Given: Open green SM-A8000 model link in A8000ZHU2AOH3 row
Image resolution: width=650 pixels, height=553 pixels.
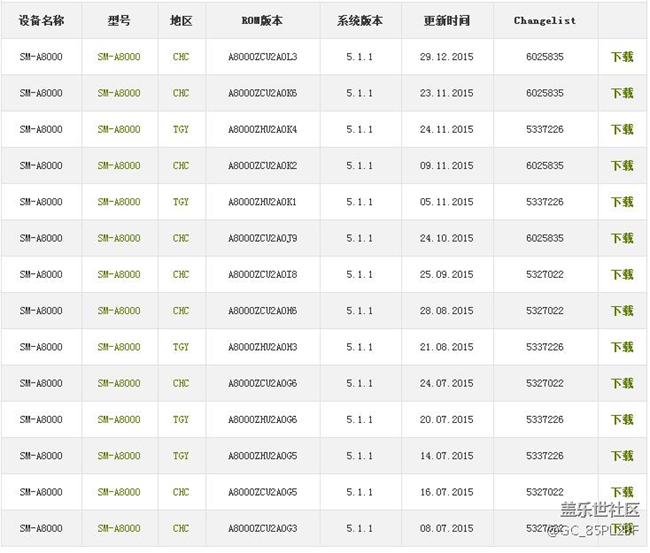Looking at the screenshot, I should (119, 347).
